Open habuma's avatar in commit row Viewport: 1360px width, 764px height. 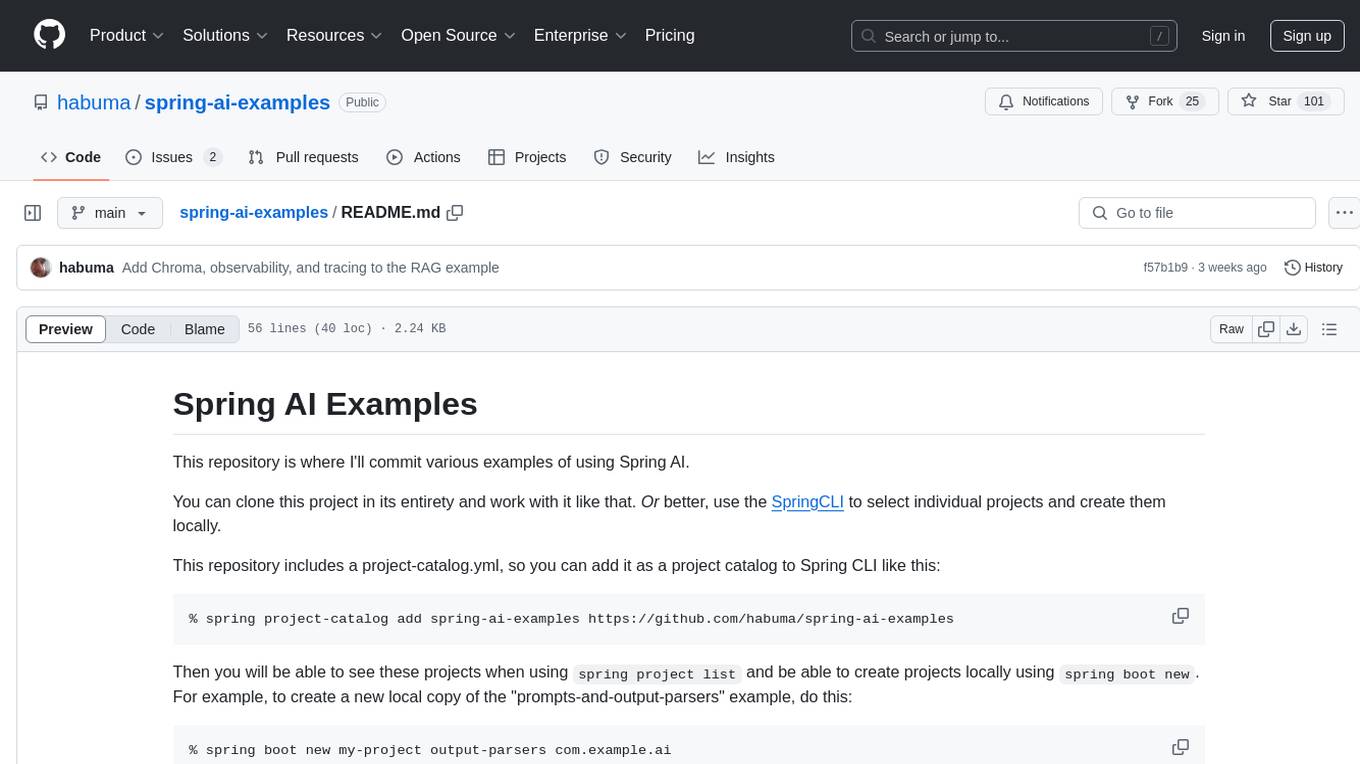(41, 268)
